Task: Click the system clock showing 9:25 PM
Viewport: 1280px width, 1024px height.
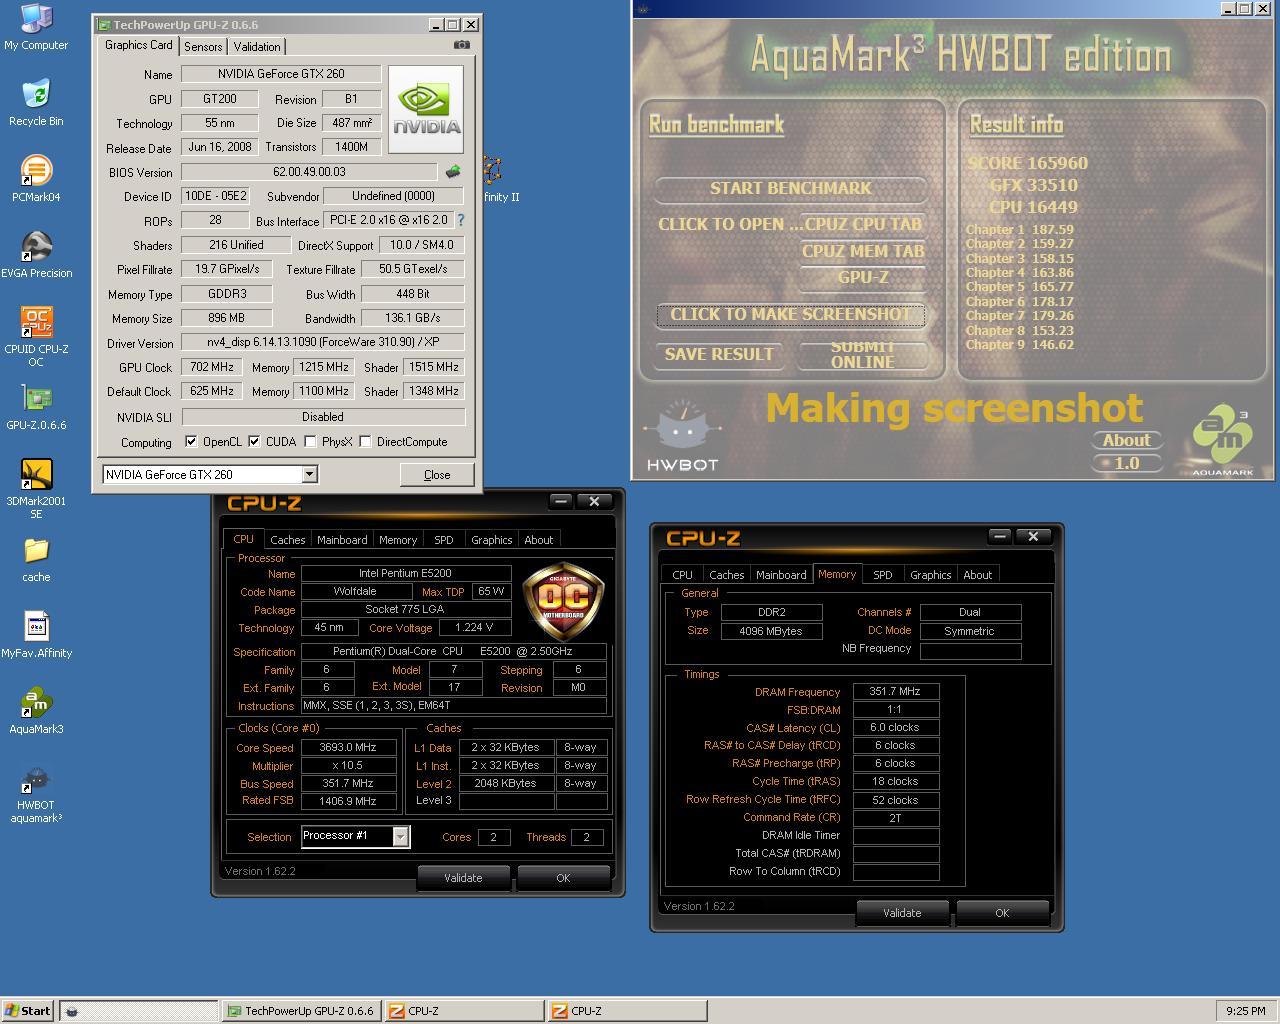Action: pyautogui.click(x=1245, y=1011)
